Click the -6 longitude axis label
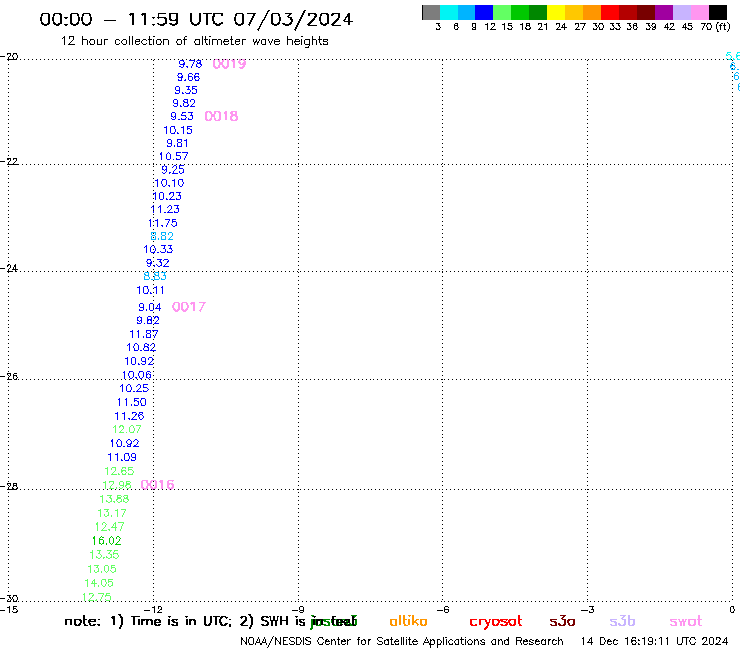740x650 pixels. pos(443,609)
